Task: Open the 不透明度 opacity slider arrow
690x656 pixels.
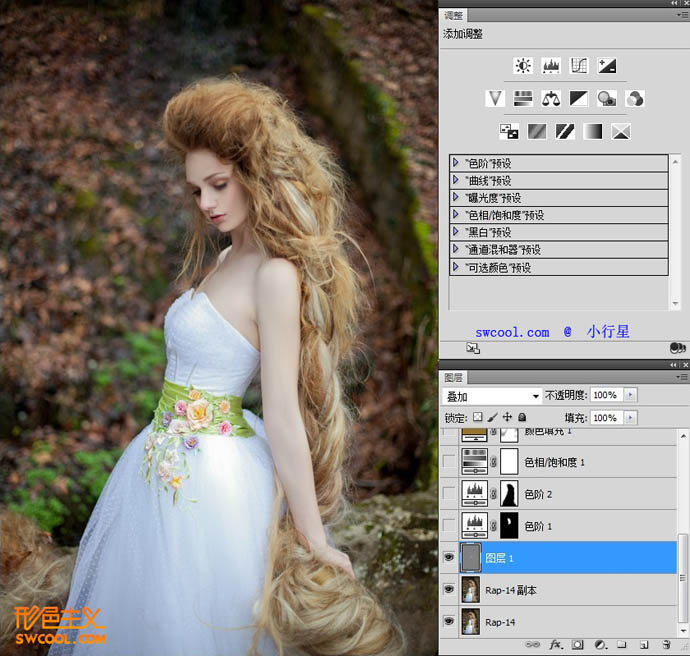Action: [x=630, y=396]
